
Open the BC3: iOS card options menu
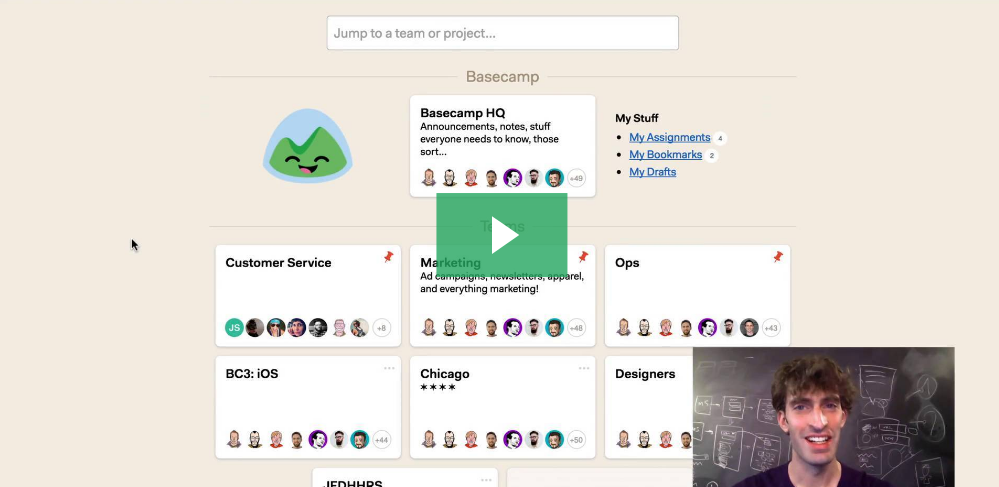[389, 368]
